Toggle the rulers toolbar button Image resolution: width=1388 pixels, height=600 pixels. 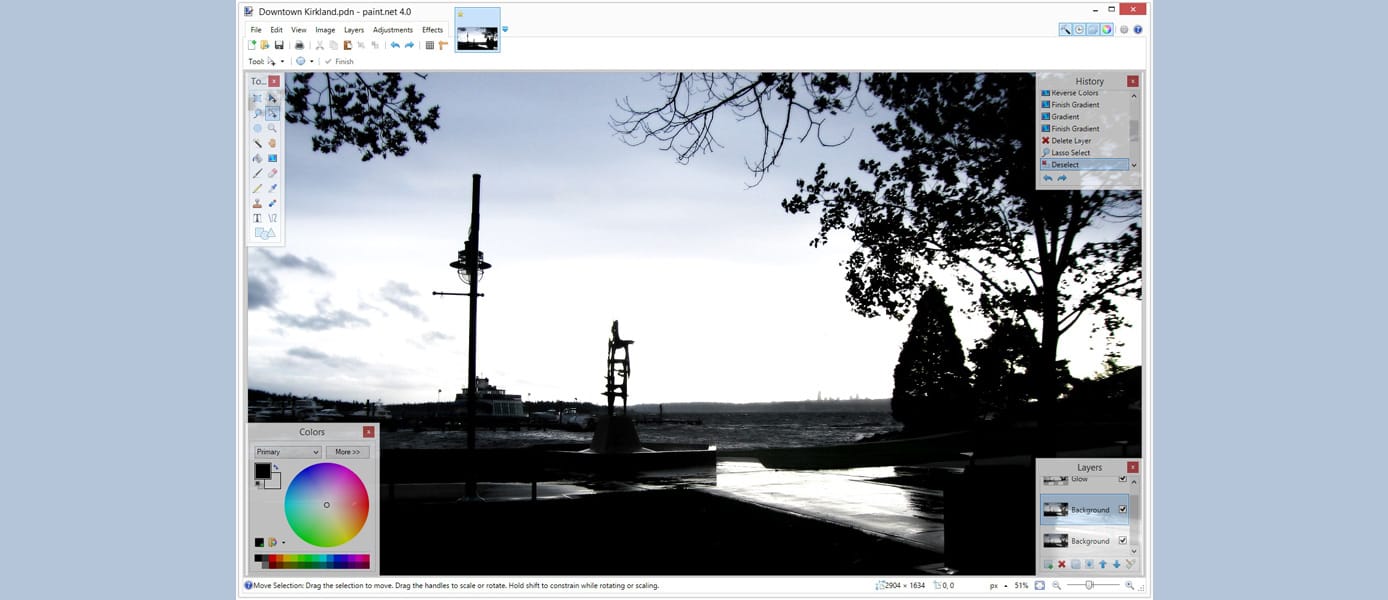click(x=443, y=45)
